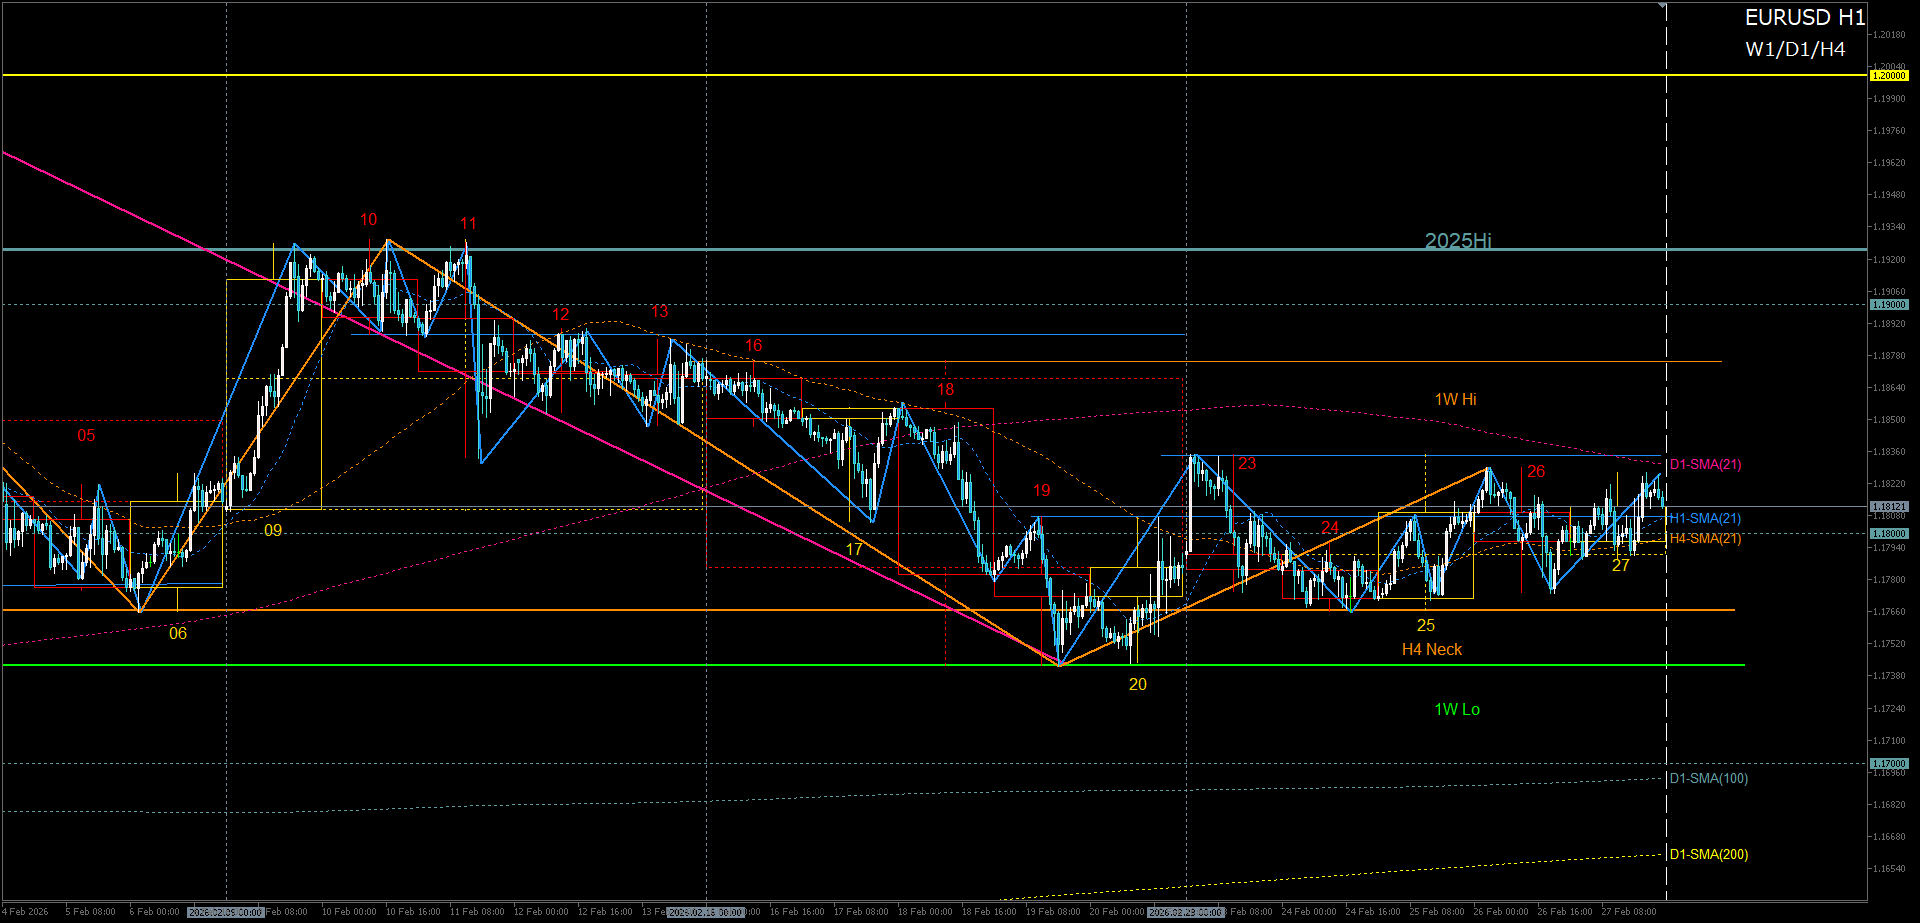Click the current price 1.18121 tag
This screenshot has height=923, width=1920.
[1888, 507]
